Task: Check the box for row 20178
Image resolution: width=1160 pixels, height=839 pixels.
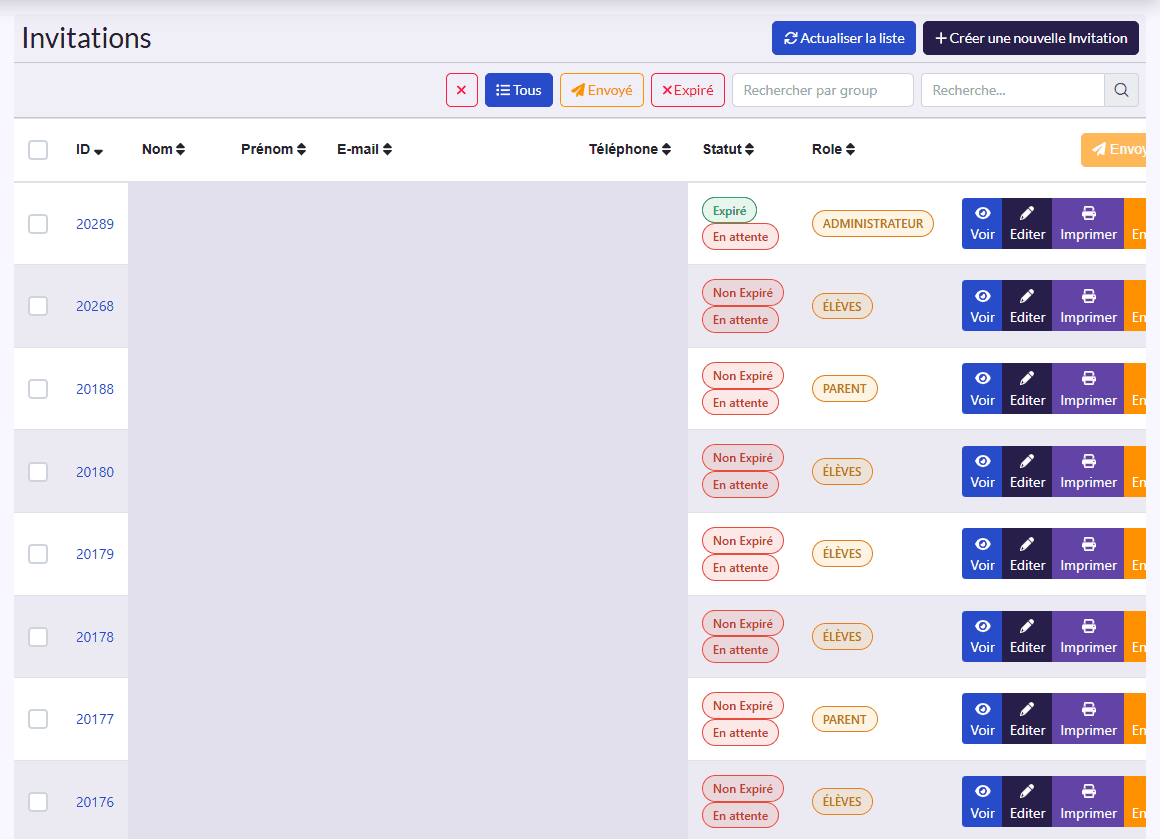Action: coord(38,636)
